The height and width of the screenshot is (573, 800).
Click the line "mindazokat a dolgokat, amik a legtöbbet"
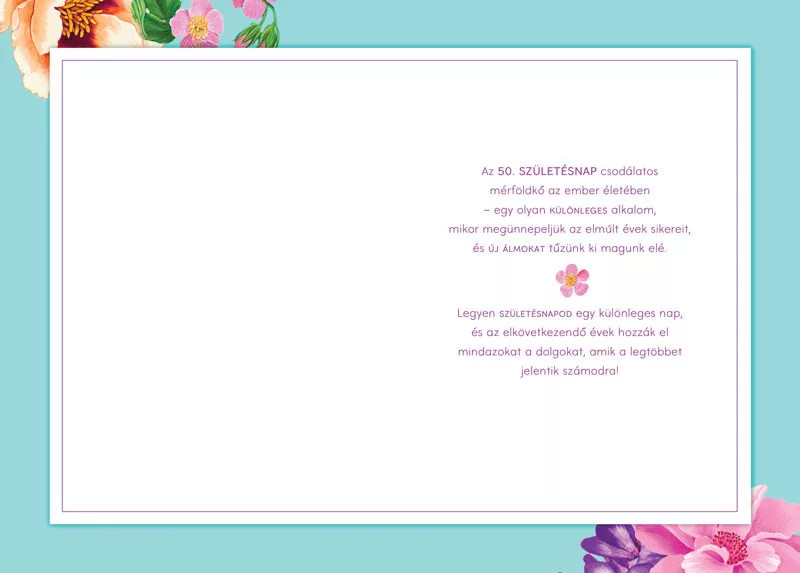(569, 352)
